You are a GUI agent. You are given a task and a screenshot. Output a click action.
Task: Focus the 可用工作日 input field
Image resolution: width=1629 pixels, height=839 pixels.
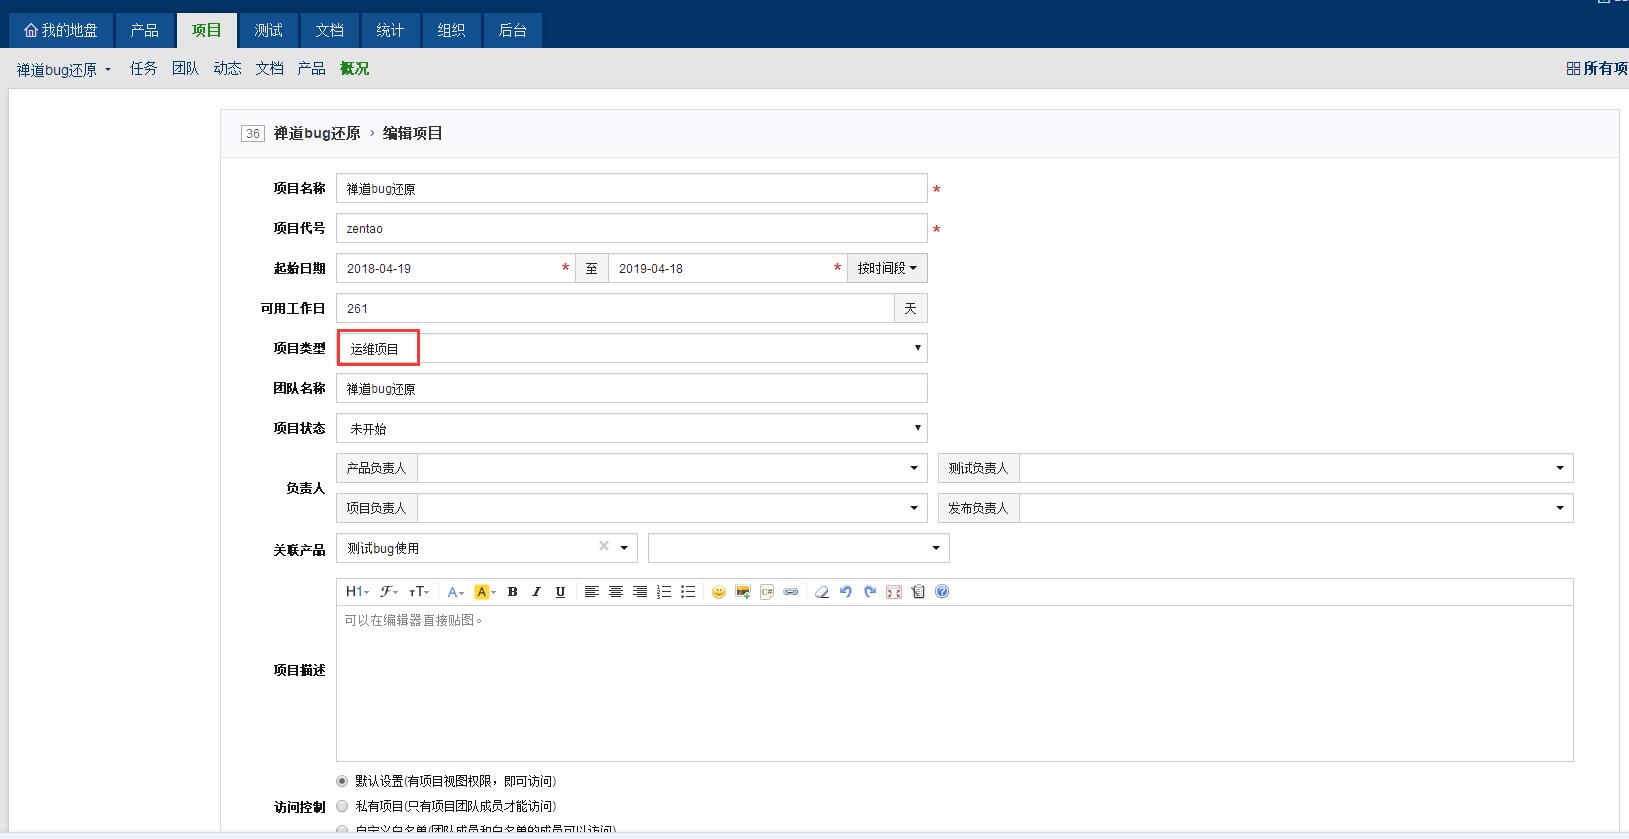[x=615, y=308]
